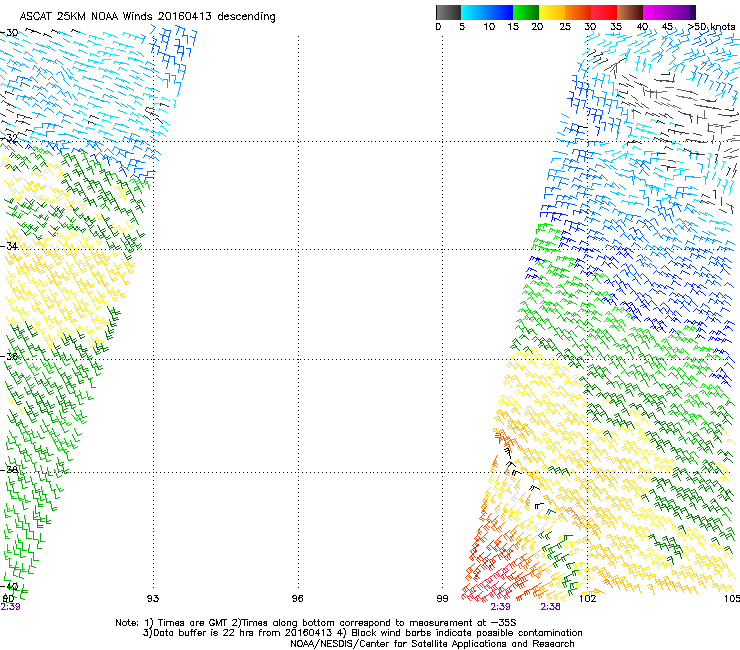Click the legend scale value '20'
Viewport: 740px width, 650px height.
click(538, 27)
